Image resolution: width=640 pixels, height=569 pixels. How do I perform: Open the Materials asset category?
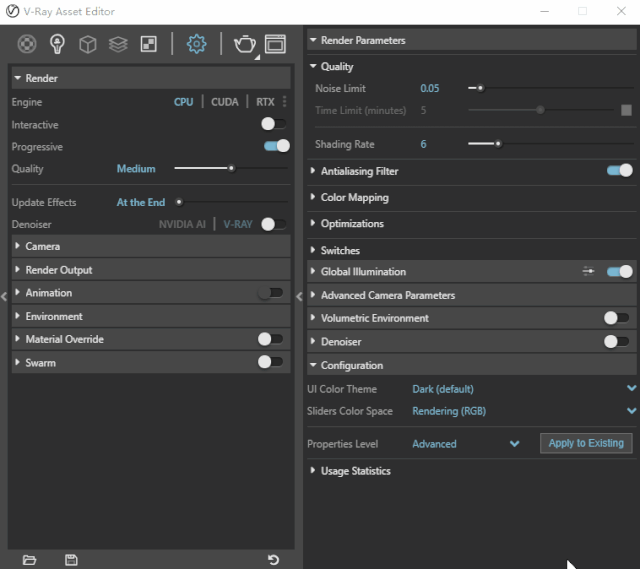27,44
